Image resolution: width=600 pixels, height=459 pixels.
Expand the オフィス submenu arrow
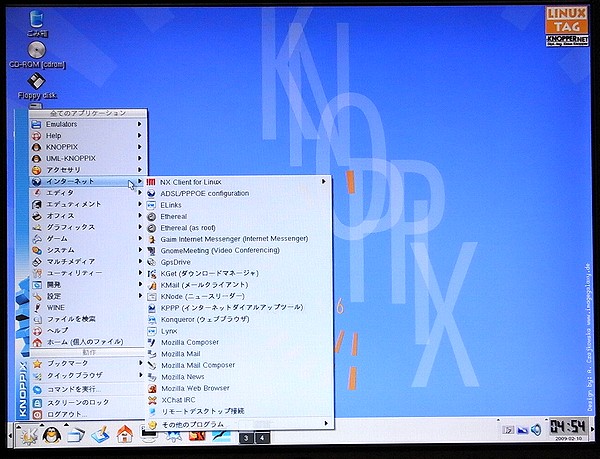140,216
